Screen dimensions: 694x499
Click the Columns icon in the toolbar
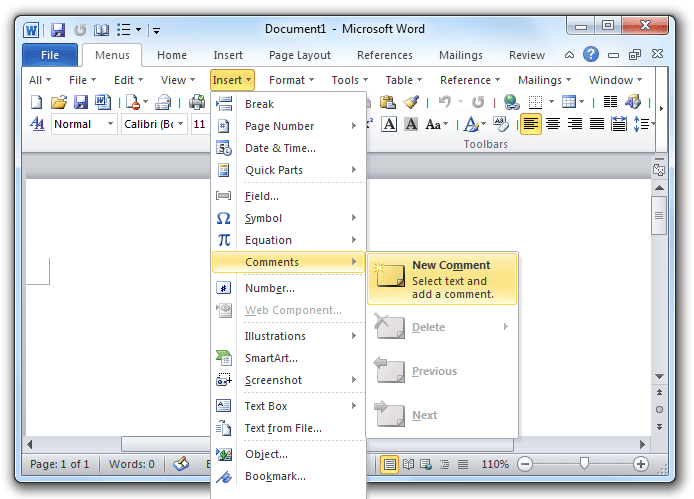(610, 102)
